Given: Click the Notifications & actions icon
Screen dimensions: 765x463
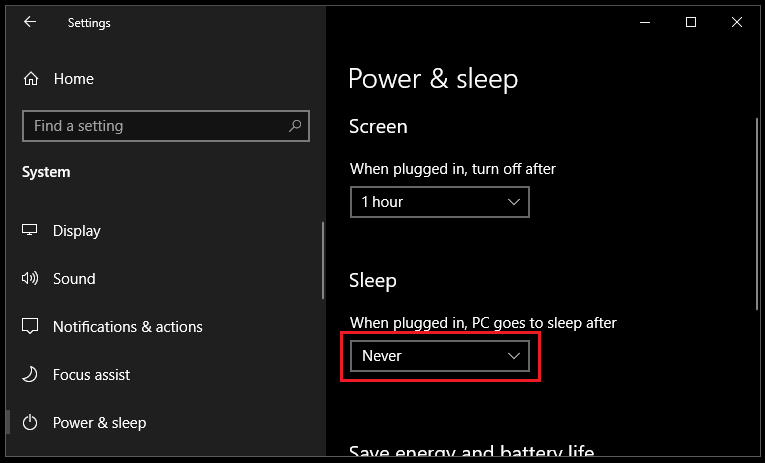Looking at the screenshot, I should 31,327.
